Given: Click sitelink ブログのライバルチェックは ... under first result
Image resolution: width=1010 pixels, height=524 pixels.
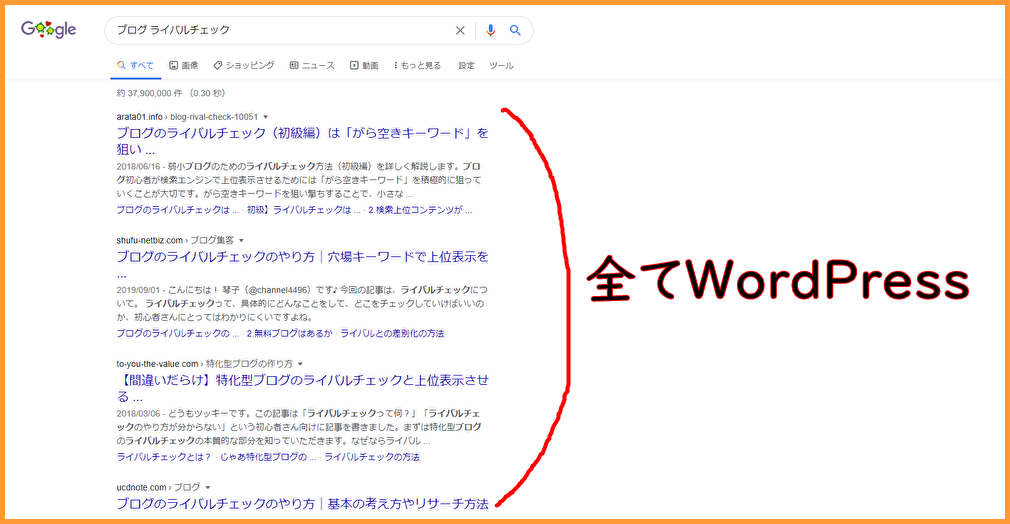Looking at the screenshot, I should coord(177,210).
